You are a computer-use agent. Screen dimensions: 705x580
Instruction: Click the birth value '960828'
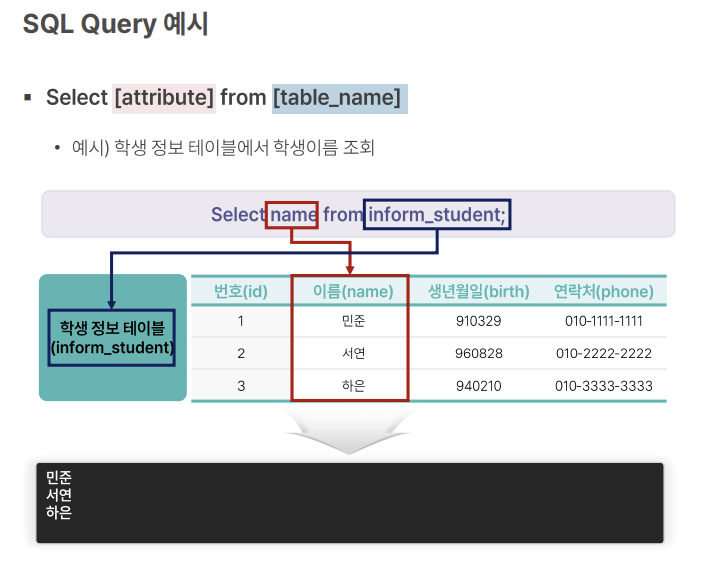coord(478,353)
